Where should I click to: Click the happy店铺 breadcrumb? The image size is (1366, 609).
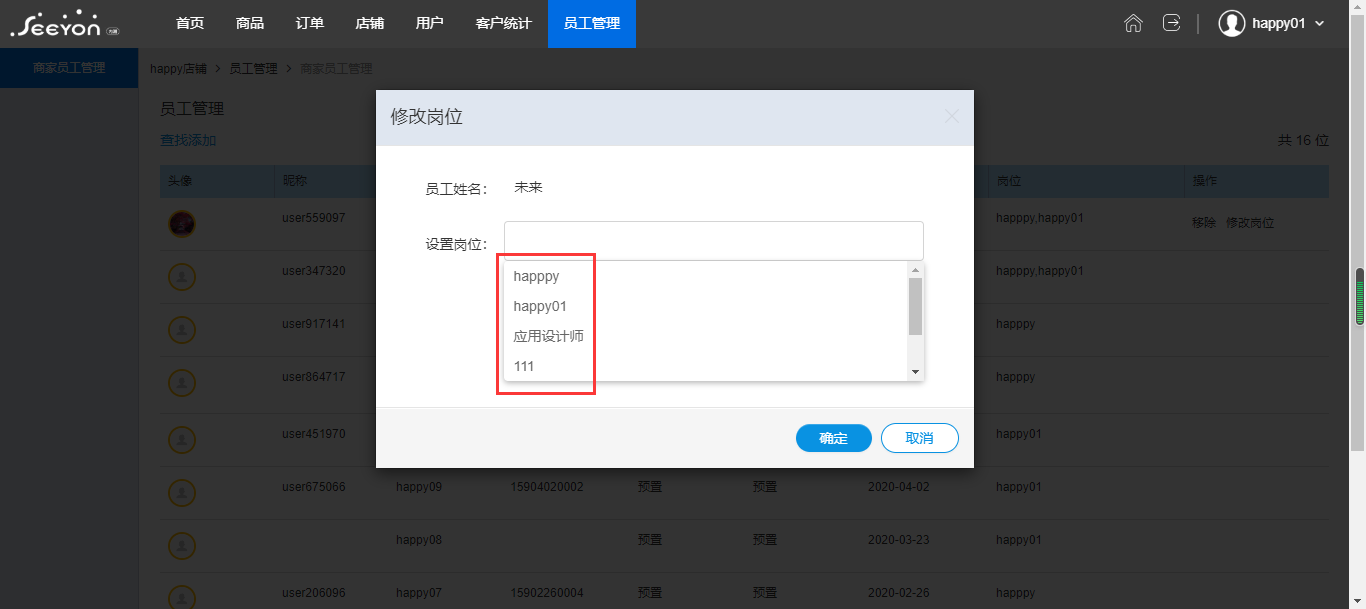tap(178, 69)
